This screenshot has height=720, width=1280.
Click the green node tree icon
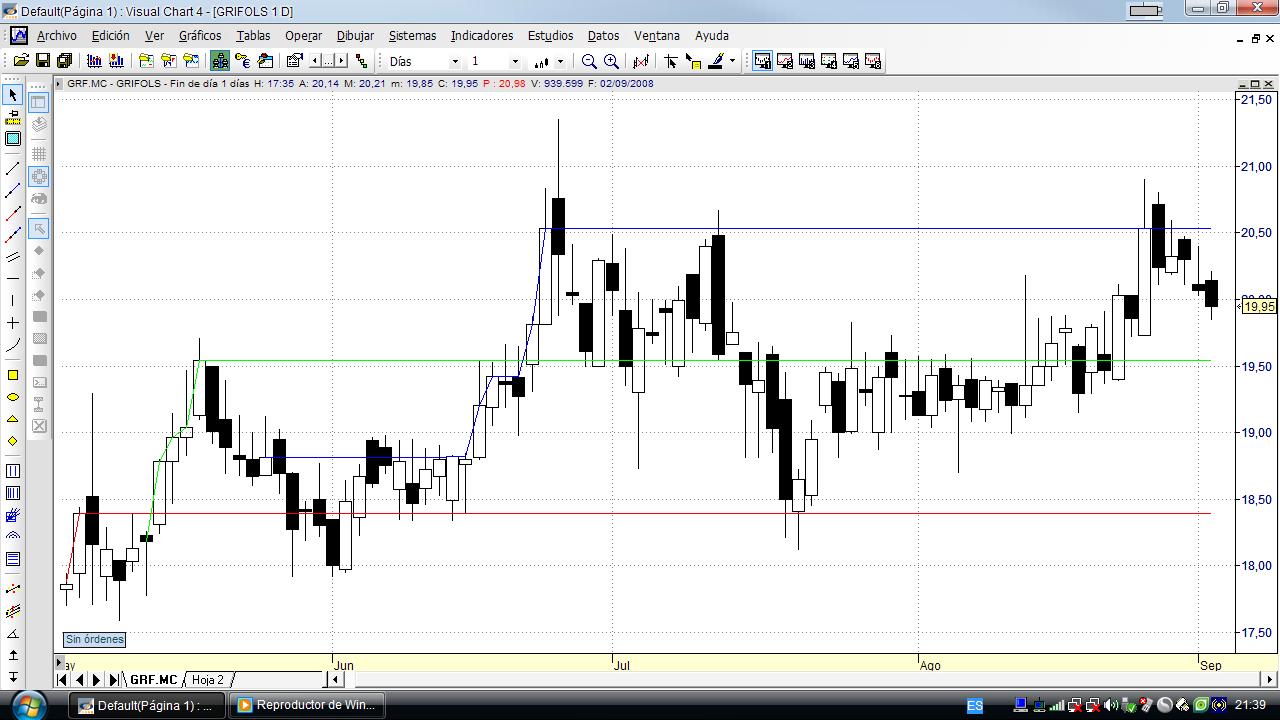click(x=361, y=61)
